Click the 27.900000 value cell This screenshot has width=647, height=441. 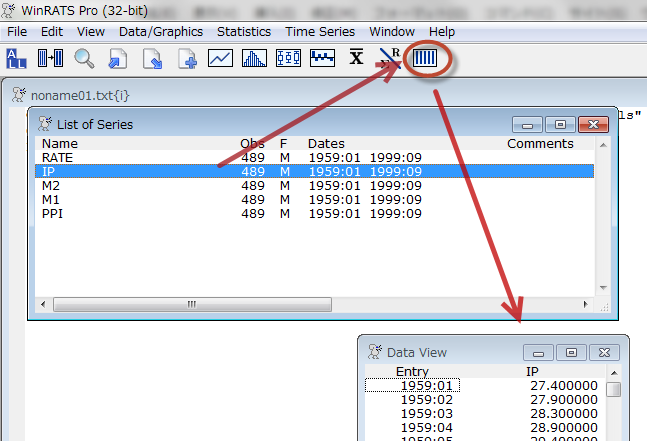pyautogui.click(x=564, y=399)
